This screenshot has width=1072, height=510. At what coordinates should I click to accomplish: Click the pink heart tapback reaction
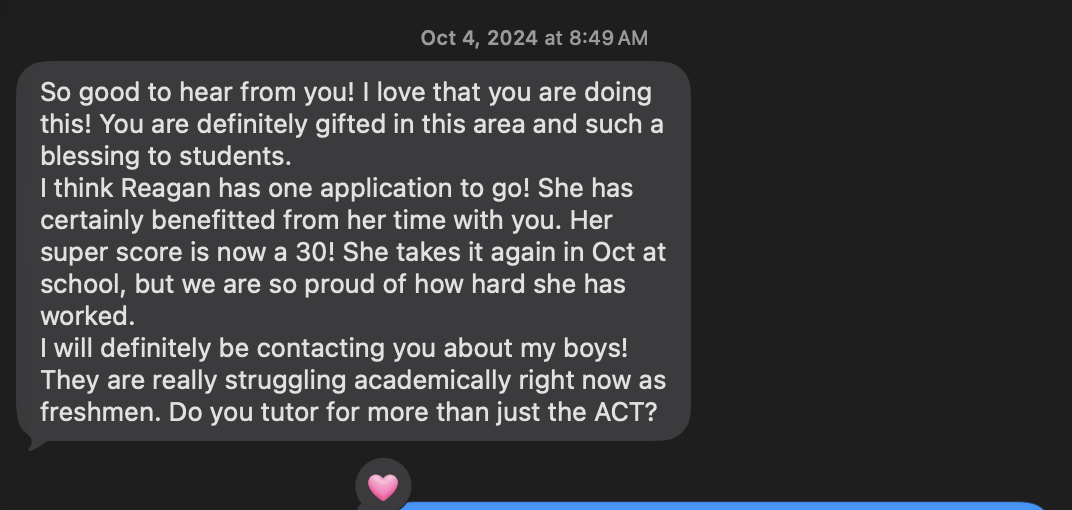383,487
